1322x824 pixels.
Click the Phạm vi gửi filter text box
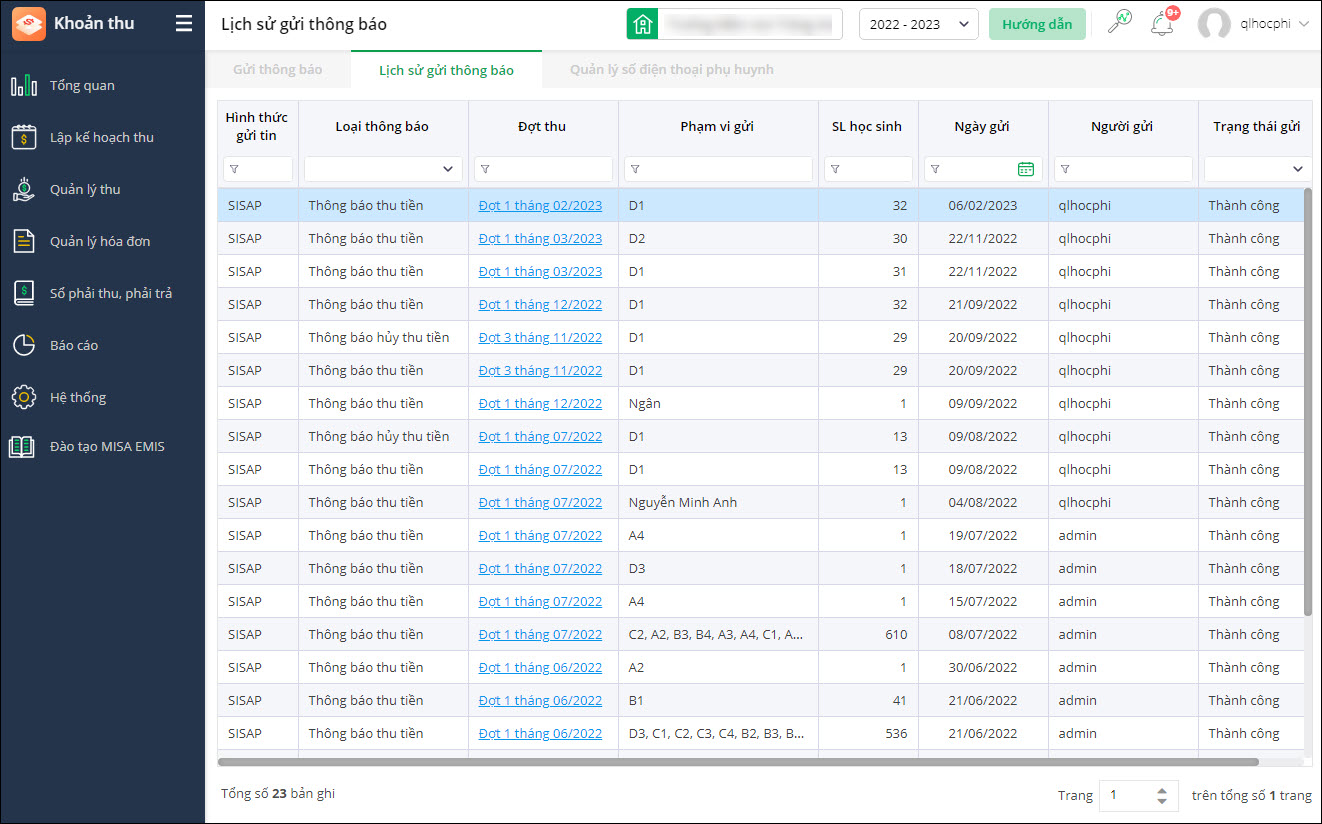[718, 169]
